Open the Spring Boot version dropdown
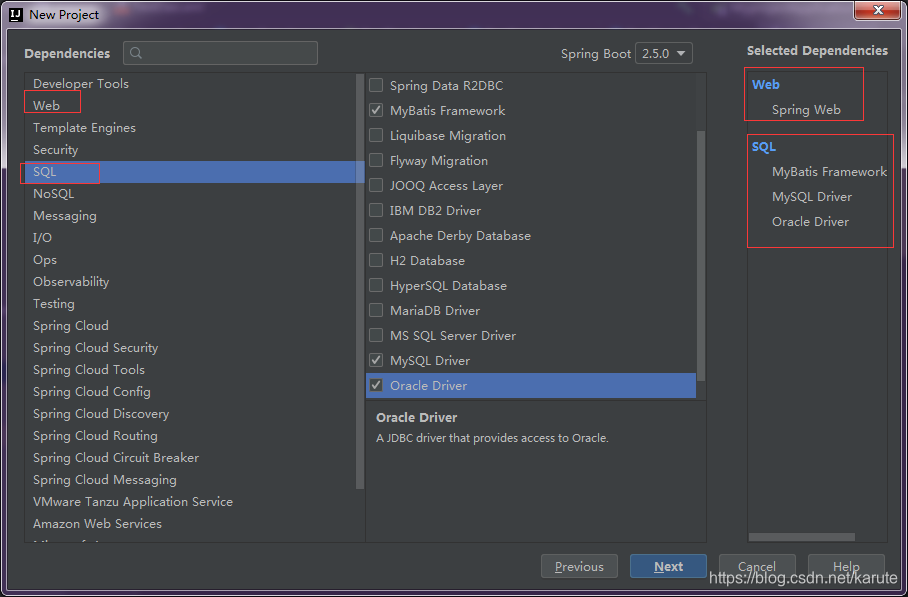The height and width of the screenshot is (597, 908). pos(664,53)
